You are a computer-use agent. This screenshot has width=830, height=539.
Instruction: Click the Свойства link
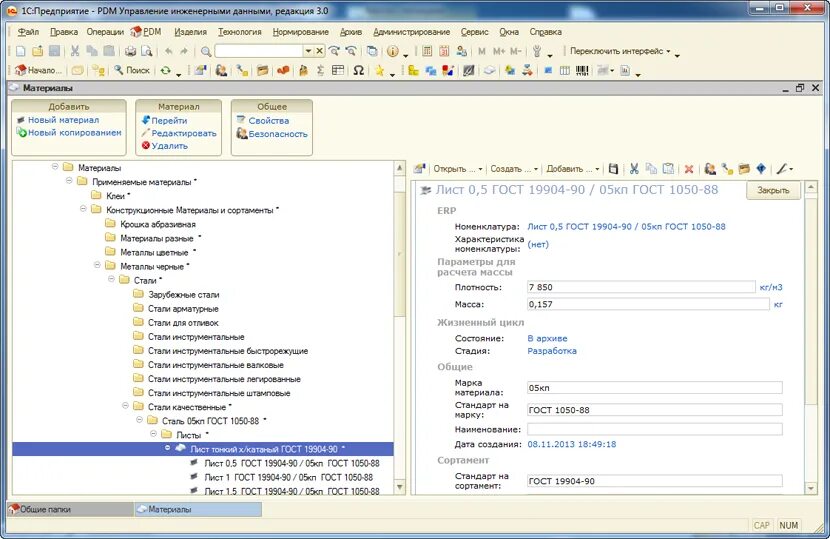(269, 121)
